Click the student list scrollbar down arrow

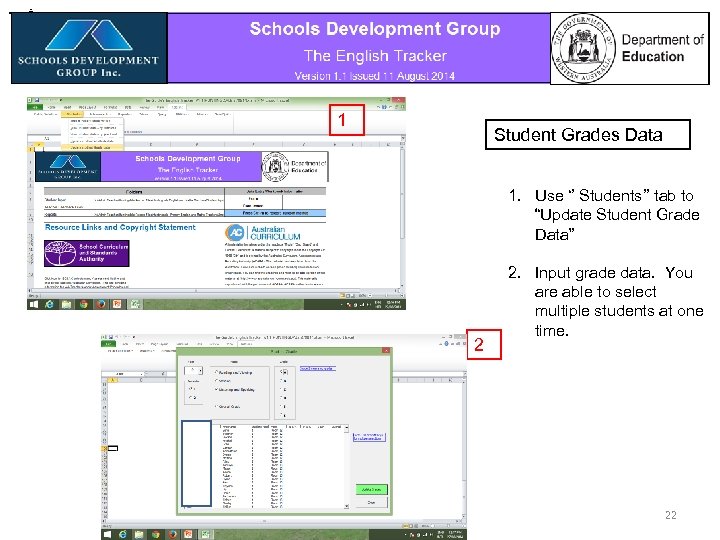click(346, 506)
